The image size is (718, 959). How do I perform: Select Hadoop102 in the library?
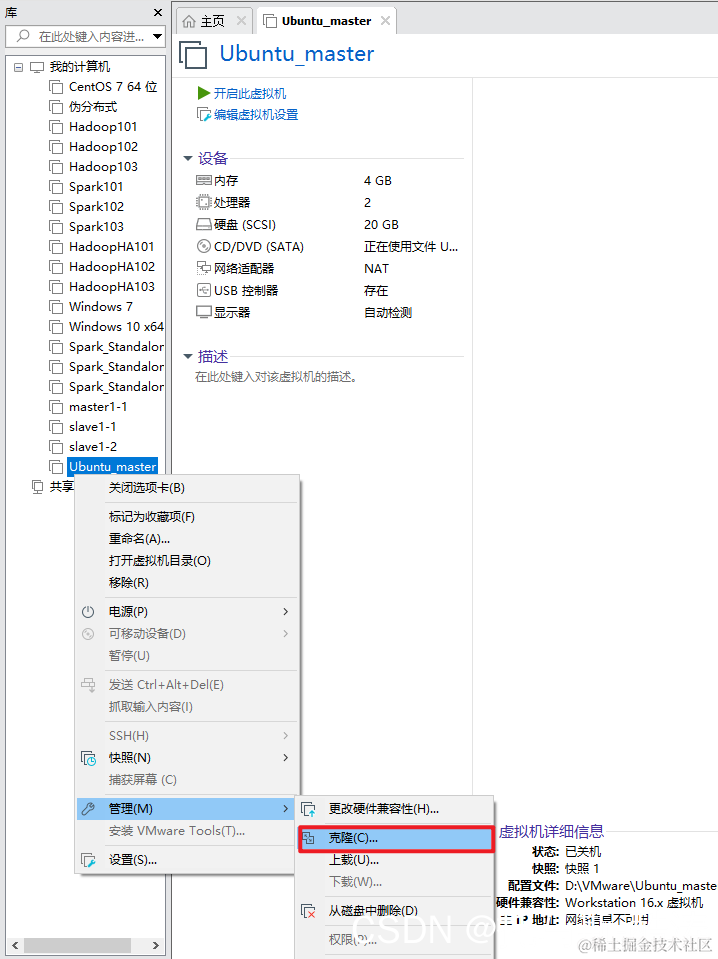coord(103,147)
